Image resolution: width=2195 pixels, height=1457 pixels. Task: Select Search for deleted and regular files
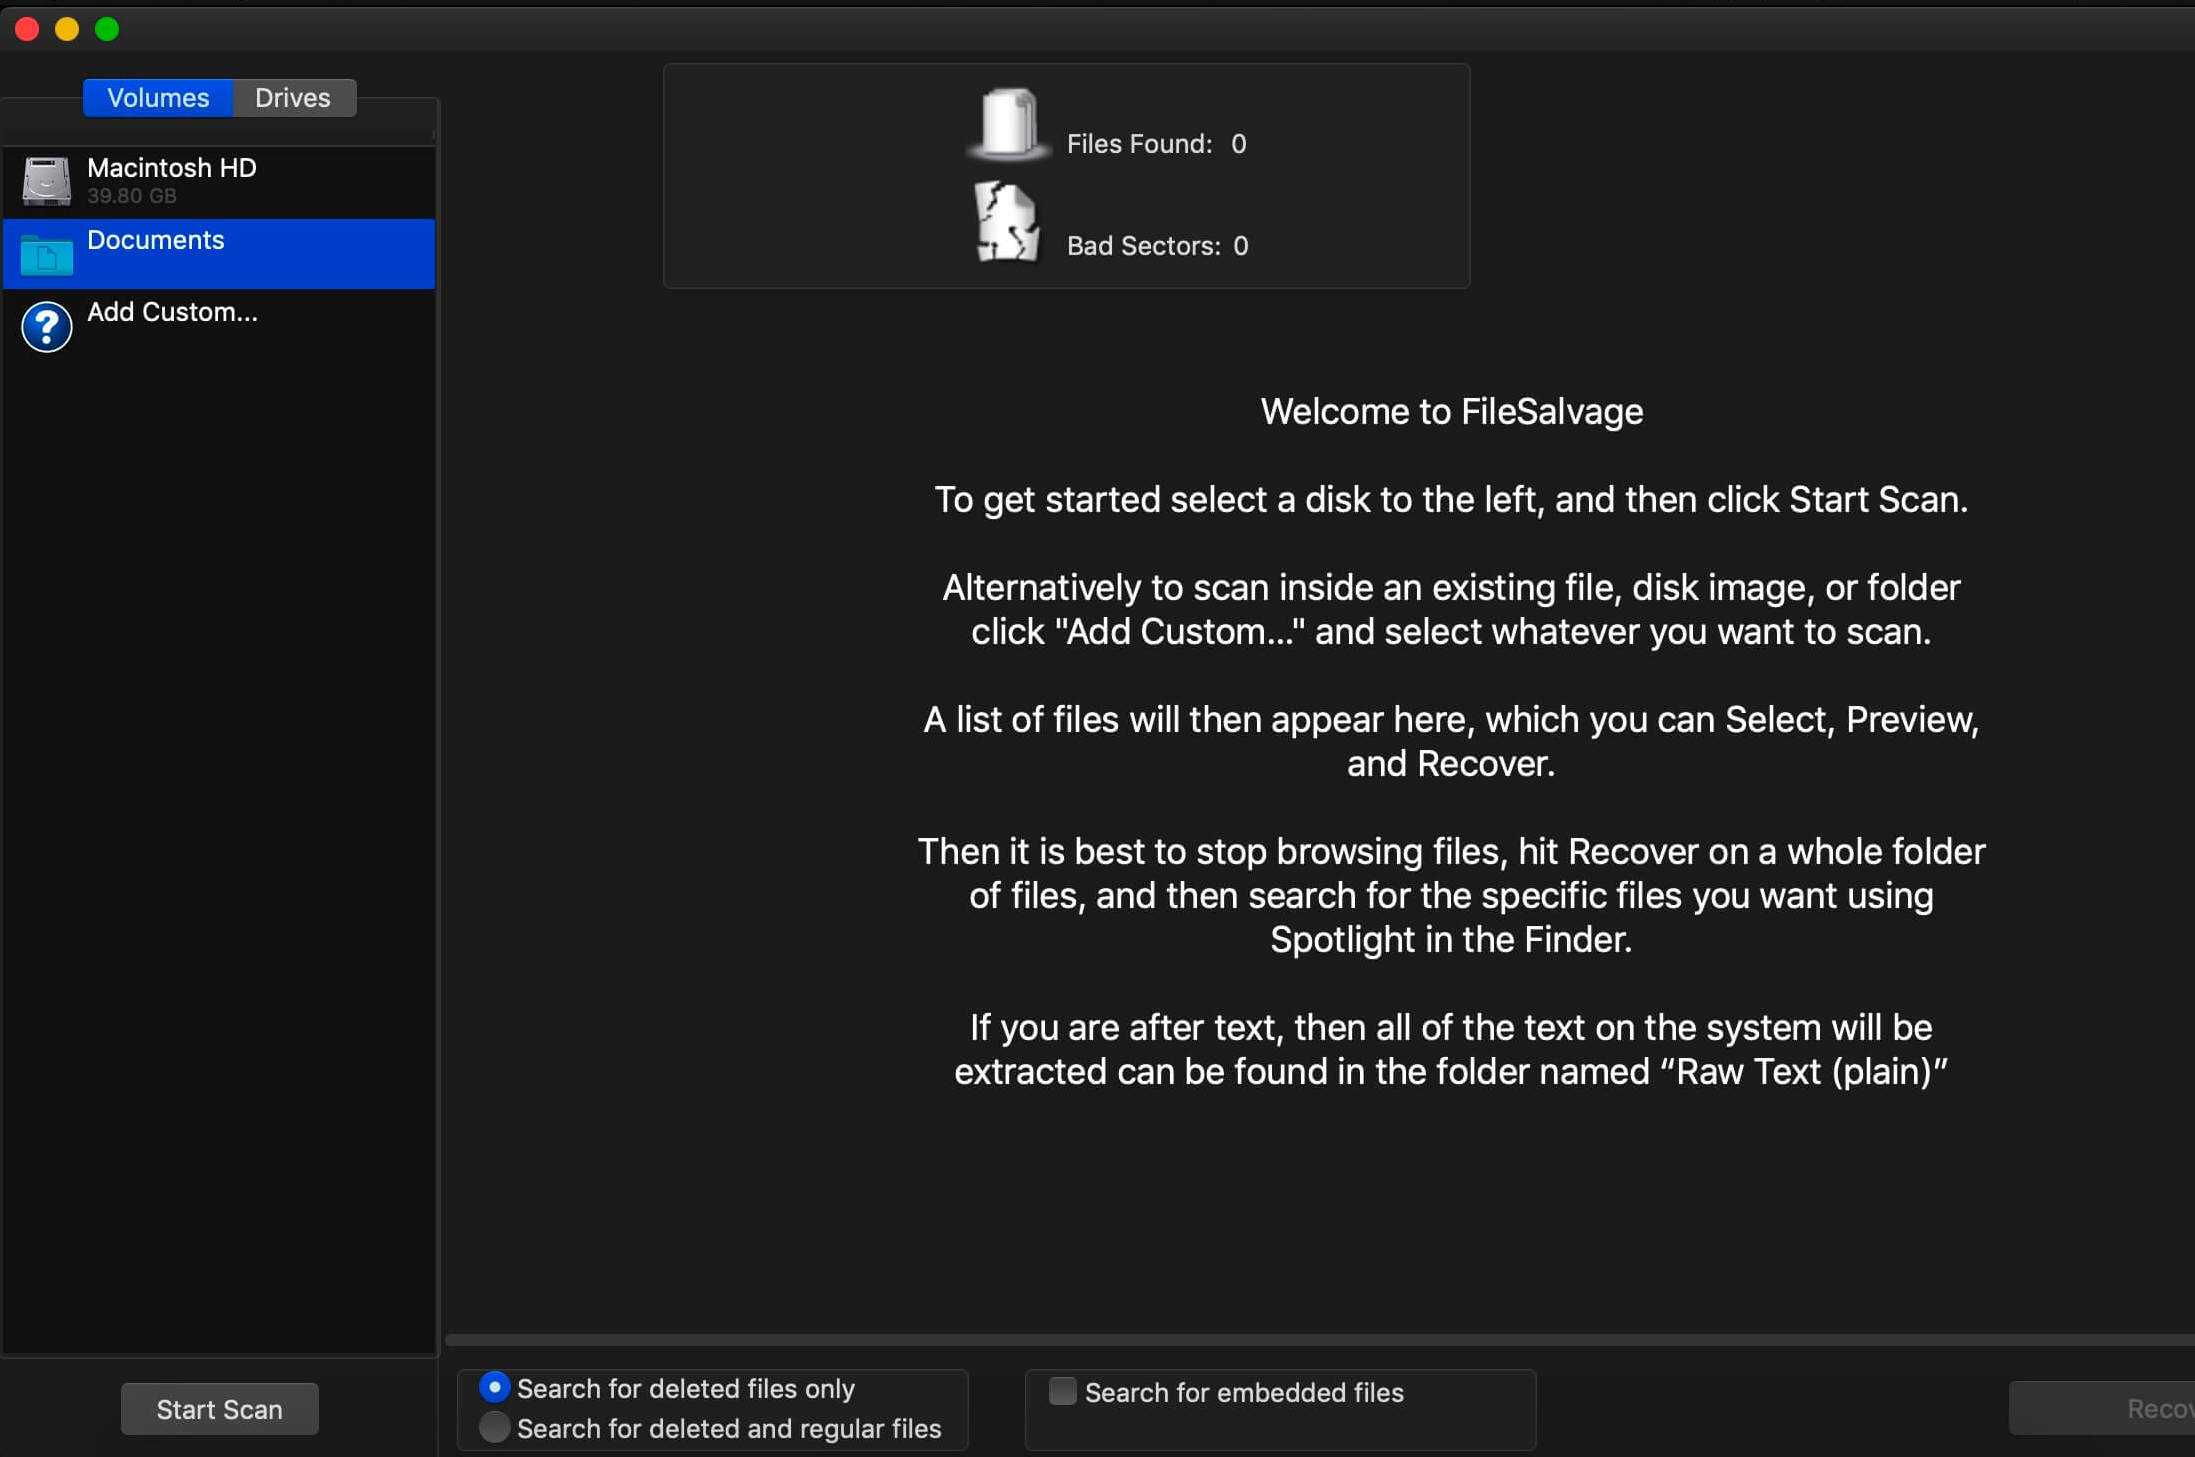click(494, 1427)
